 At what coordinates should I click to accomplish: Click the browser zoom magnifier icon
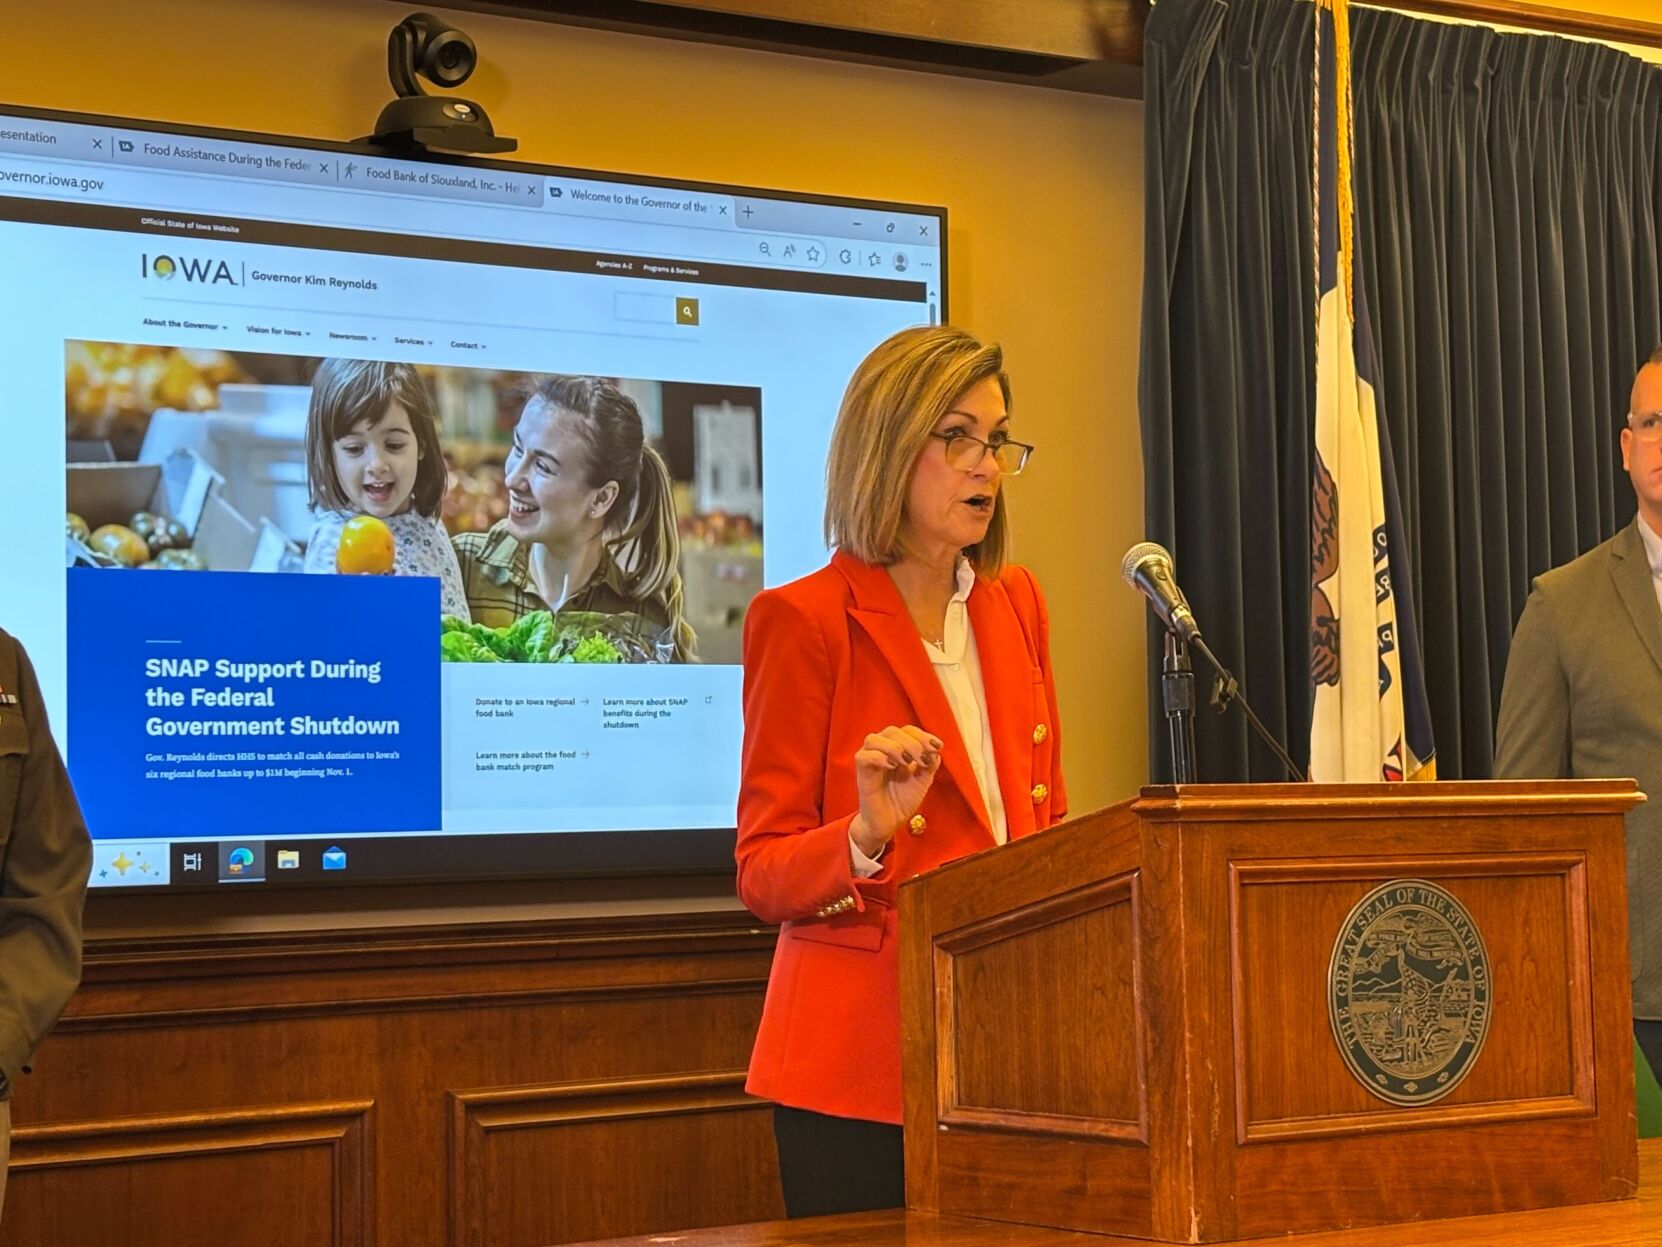pyautogui.click(x=765, y=249)
